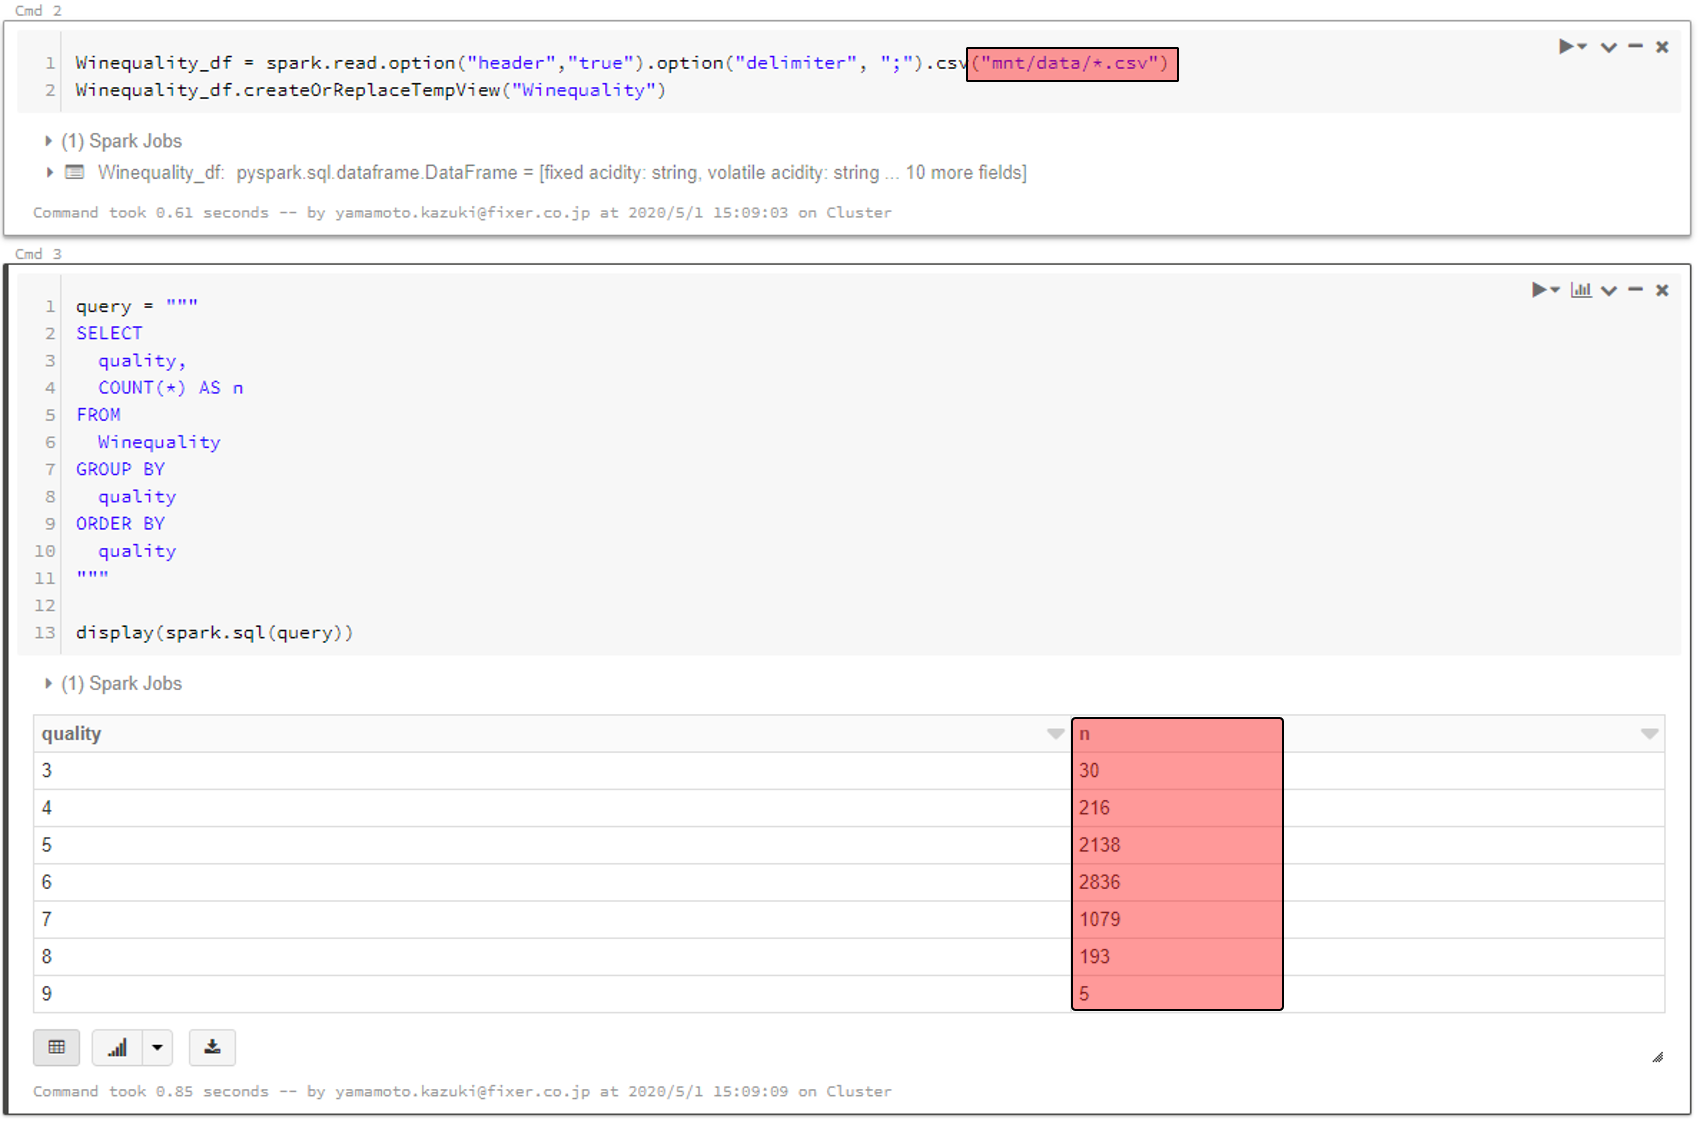Expand Spark Jobs under Cmd 3
Screen dimensions: 1700x1125
(x=48, y=684)
